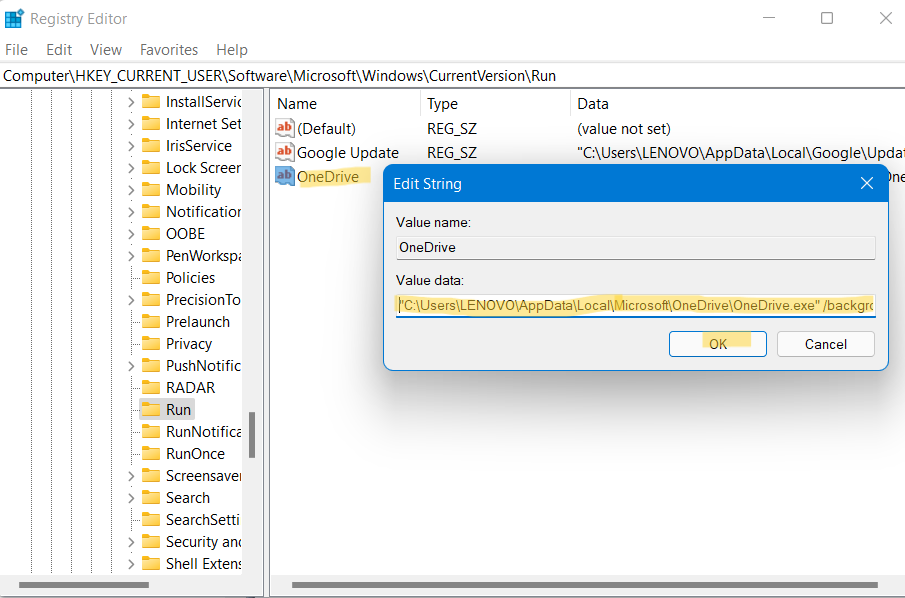Open the Edit menu

coord(59,50)
